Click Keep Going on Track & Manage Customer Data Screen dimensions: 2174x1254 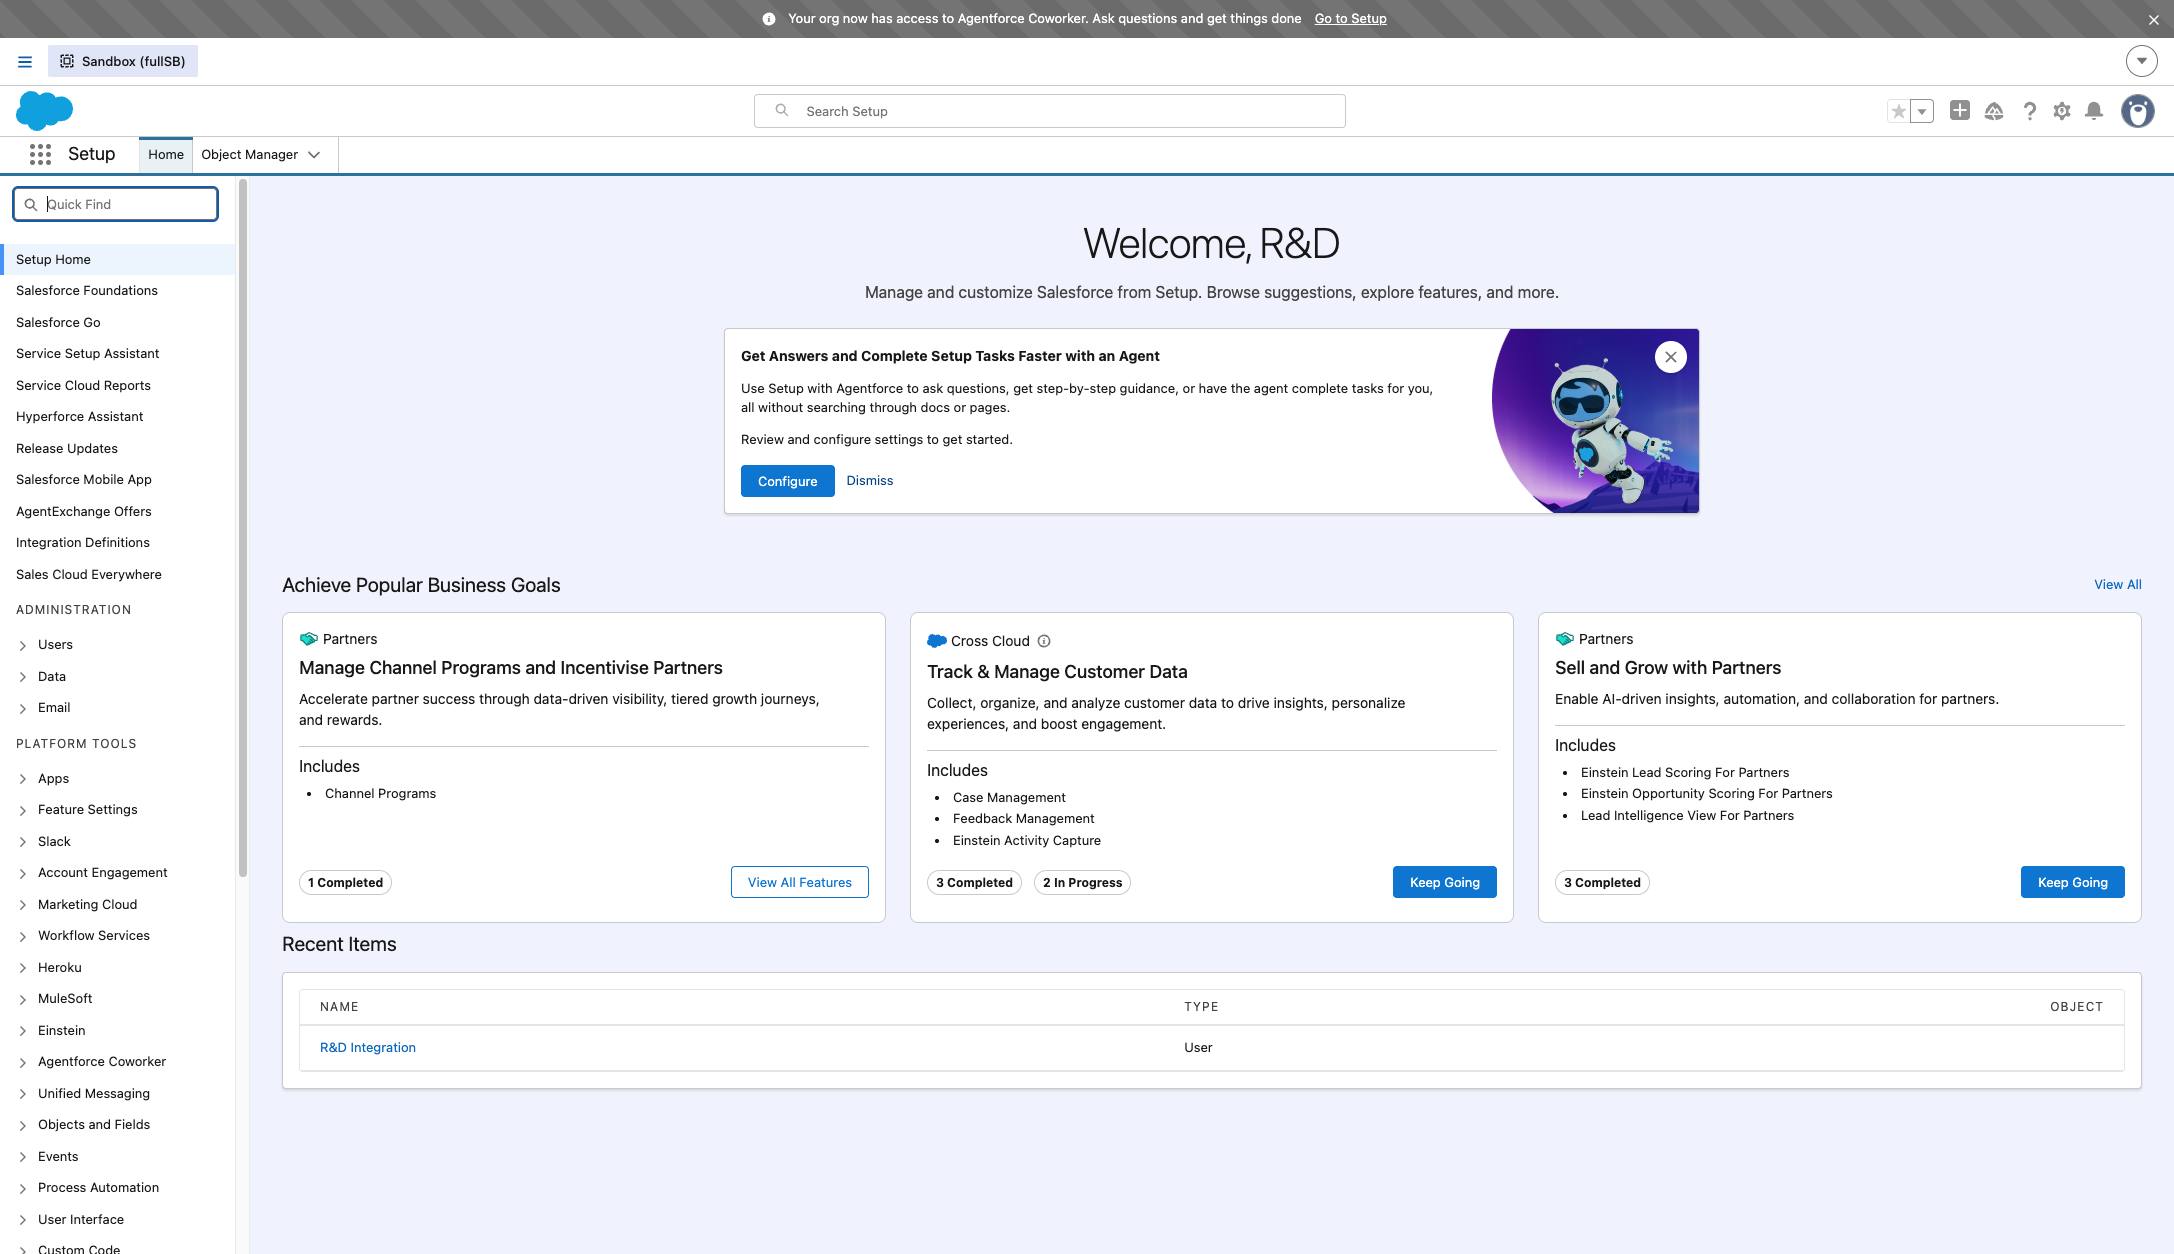pos(1444,882)
